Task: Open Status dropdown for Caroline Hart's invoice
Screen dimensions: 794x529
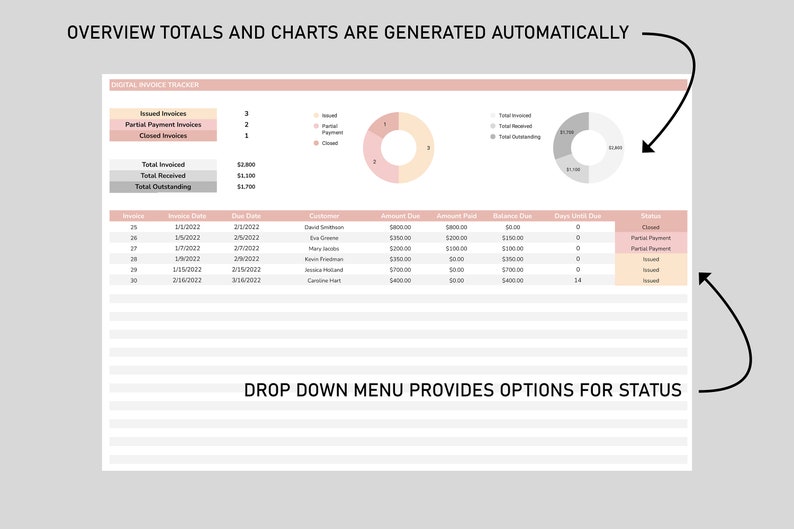Action: tap(651, 280)
